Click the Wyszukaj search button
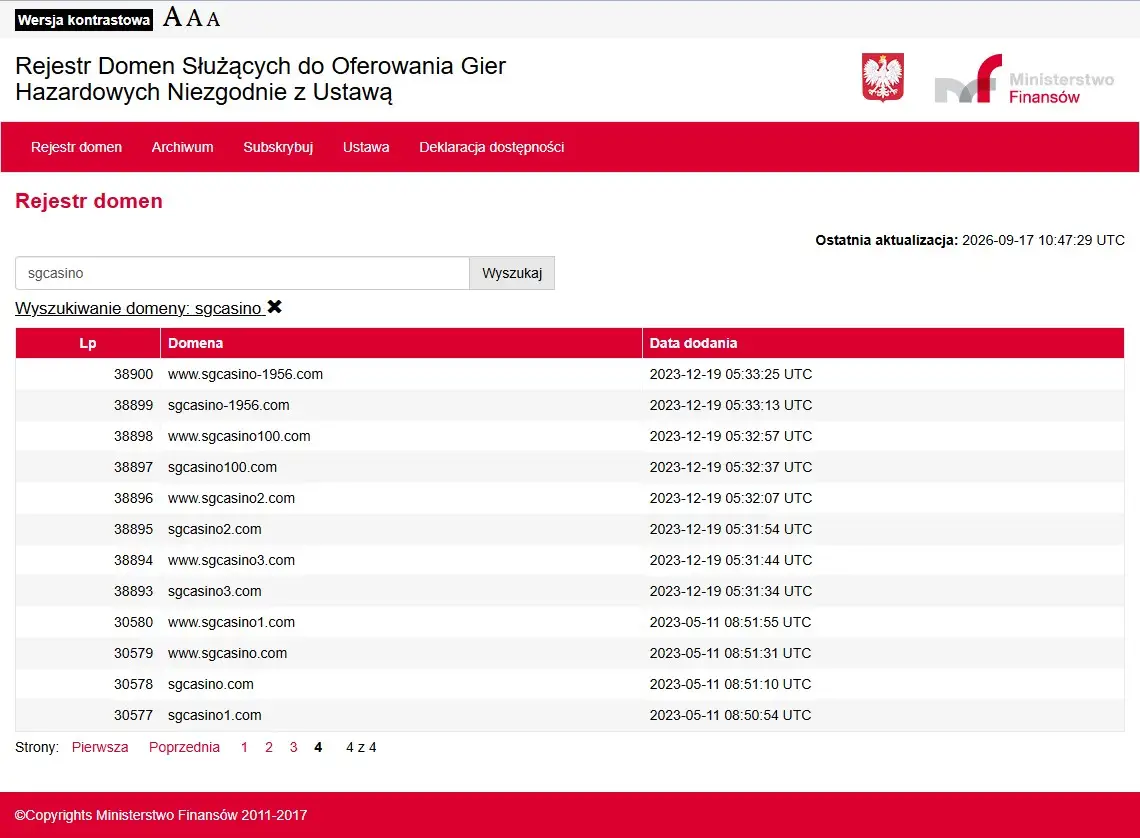Image resolution: width=1140 pixels, height=838 pixels. coord(512,273)
